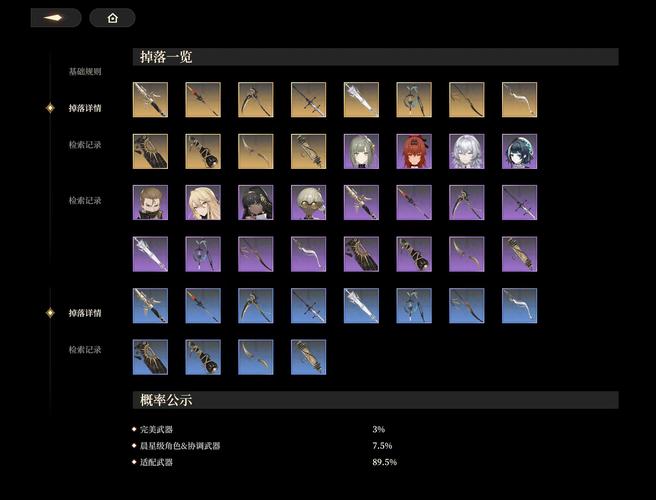Select the purple spiked gauntlet icon
This screenshot has width=656, height=500.
pyautogui.click(x=361, y=254)
